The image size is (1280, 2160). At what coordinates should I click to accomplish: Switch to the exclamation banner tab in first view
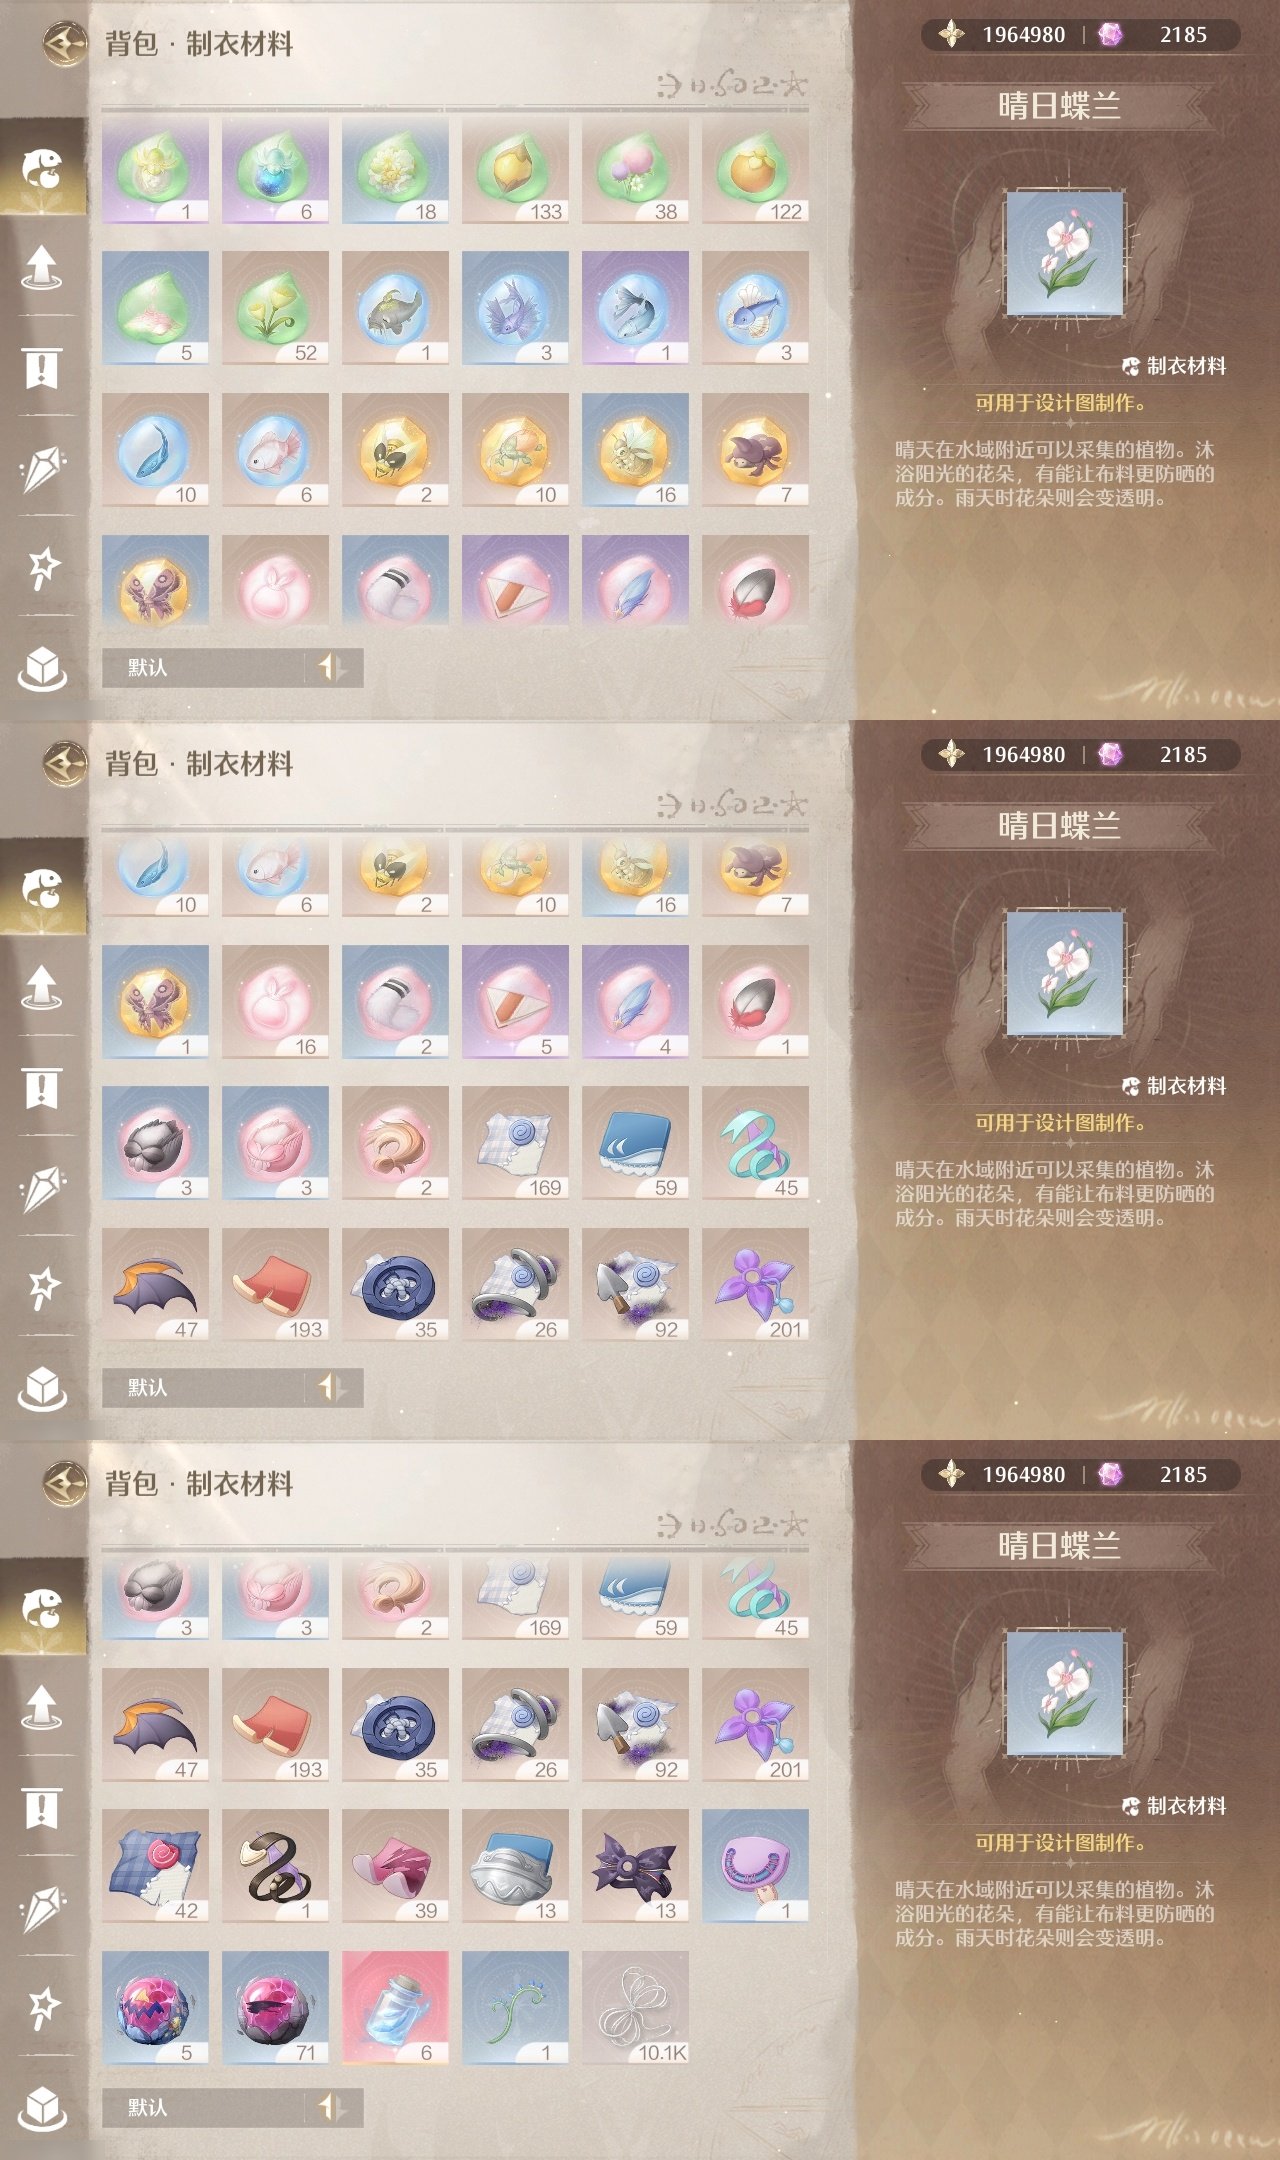pyautogui.click(x=42, y=367)
